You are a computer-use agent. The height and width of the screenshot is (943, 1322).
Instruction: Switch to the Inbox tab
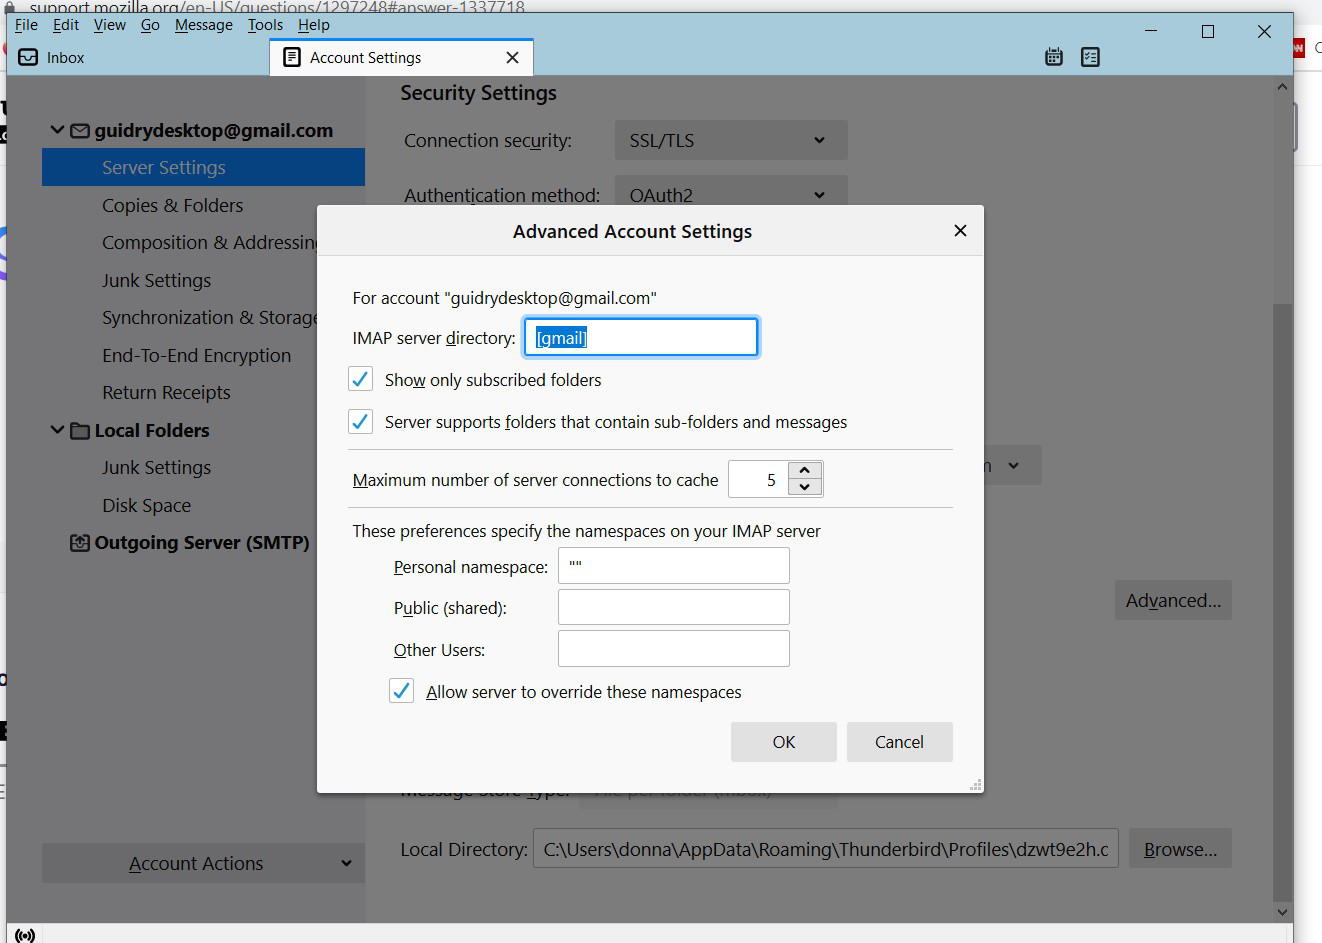click(x=138, y=57)
